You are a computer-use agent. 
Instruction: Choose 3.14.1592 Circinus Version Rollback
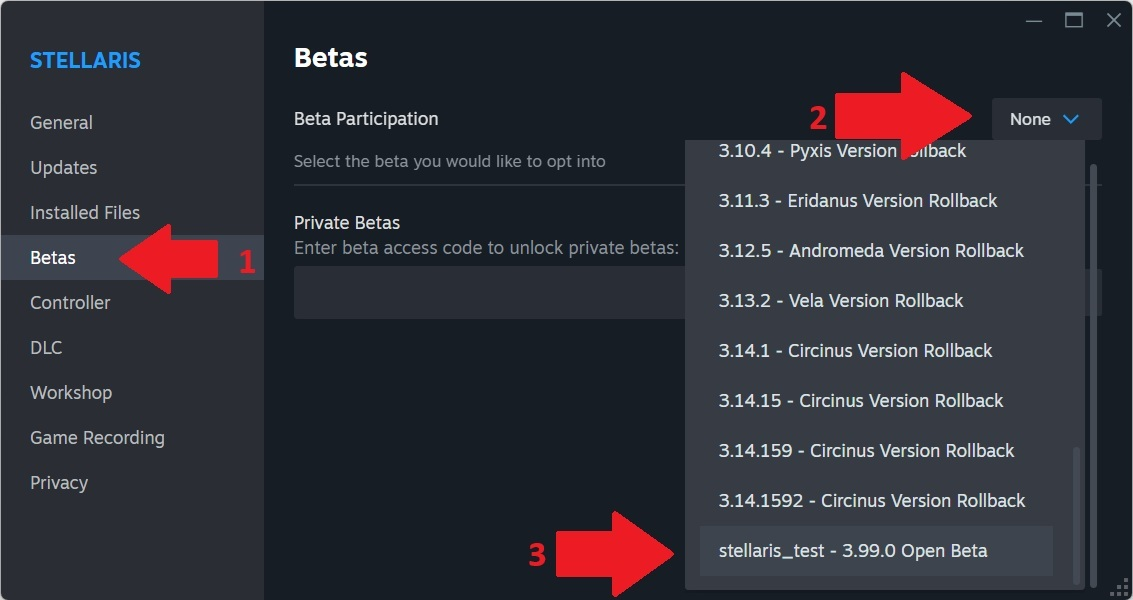click(872, 501)
